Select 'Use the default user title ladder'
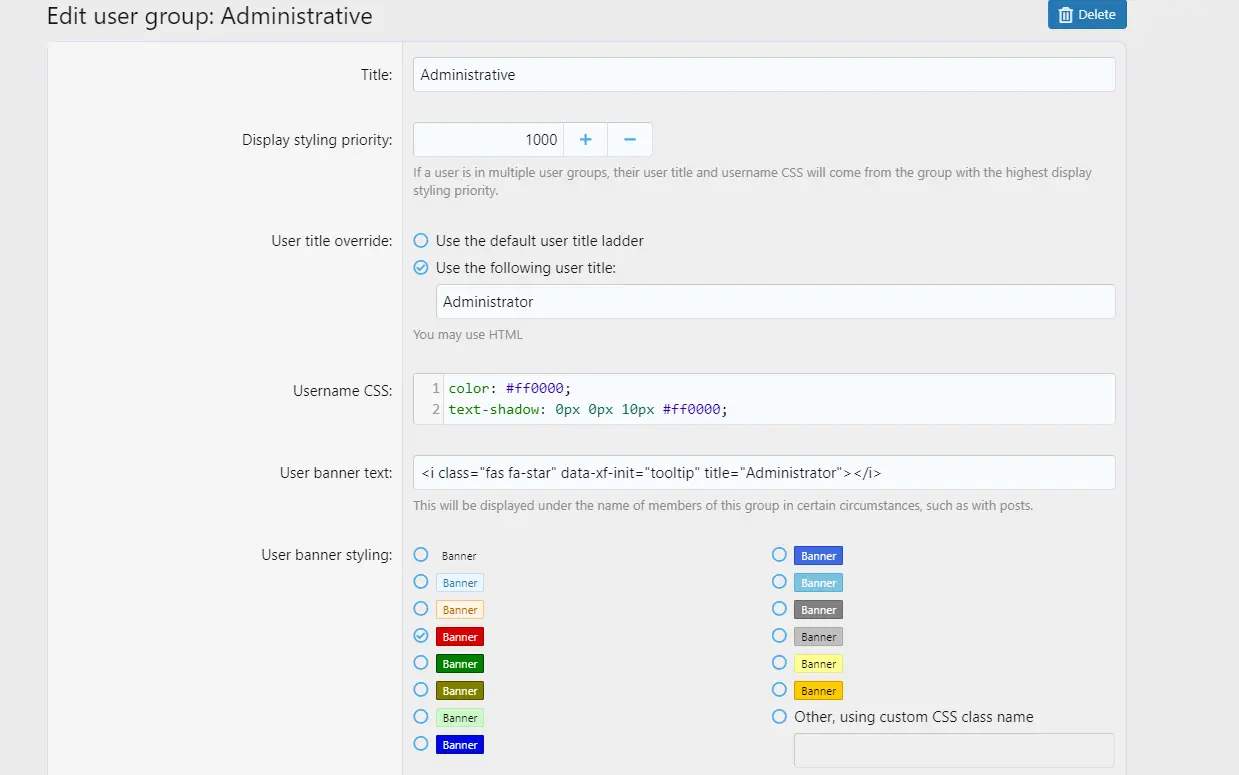1239x775 pixels. tap(421, 241)
